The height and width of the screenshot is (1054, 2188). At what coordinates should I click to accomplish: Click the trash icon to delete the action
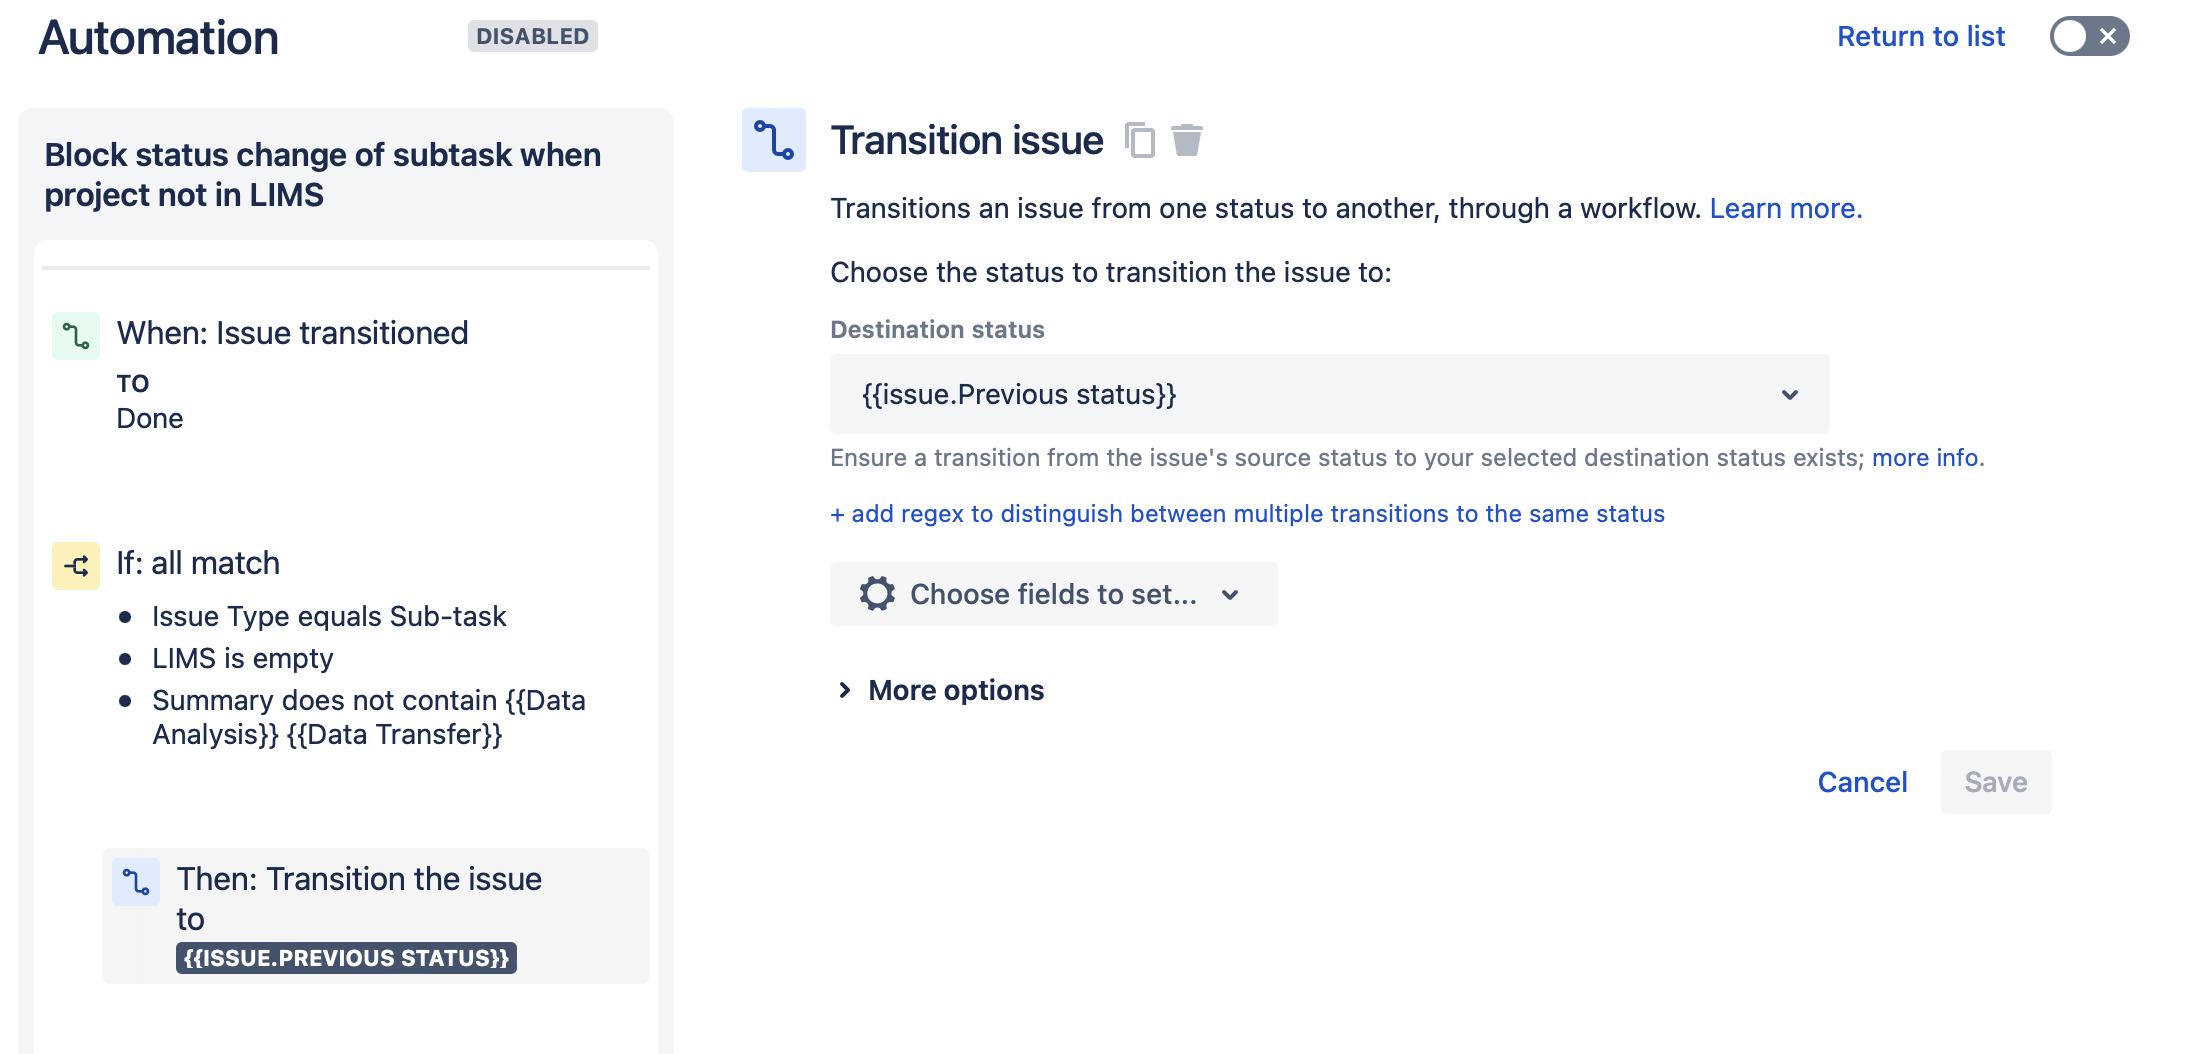(x=1188, y=140)
